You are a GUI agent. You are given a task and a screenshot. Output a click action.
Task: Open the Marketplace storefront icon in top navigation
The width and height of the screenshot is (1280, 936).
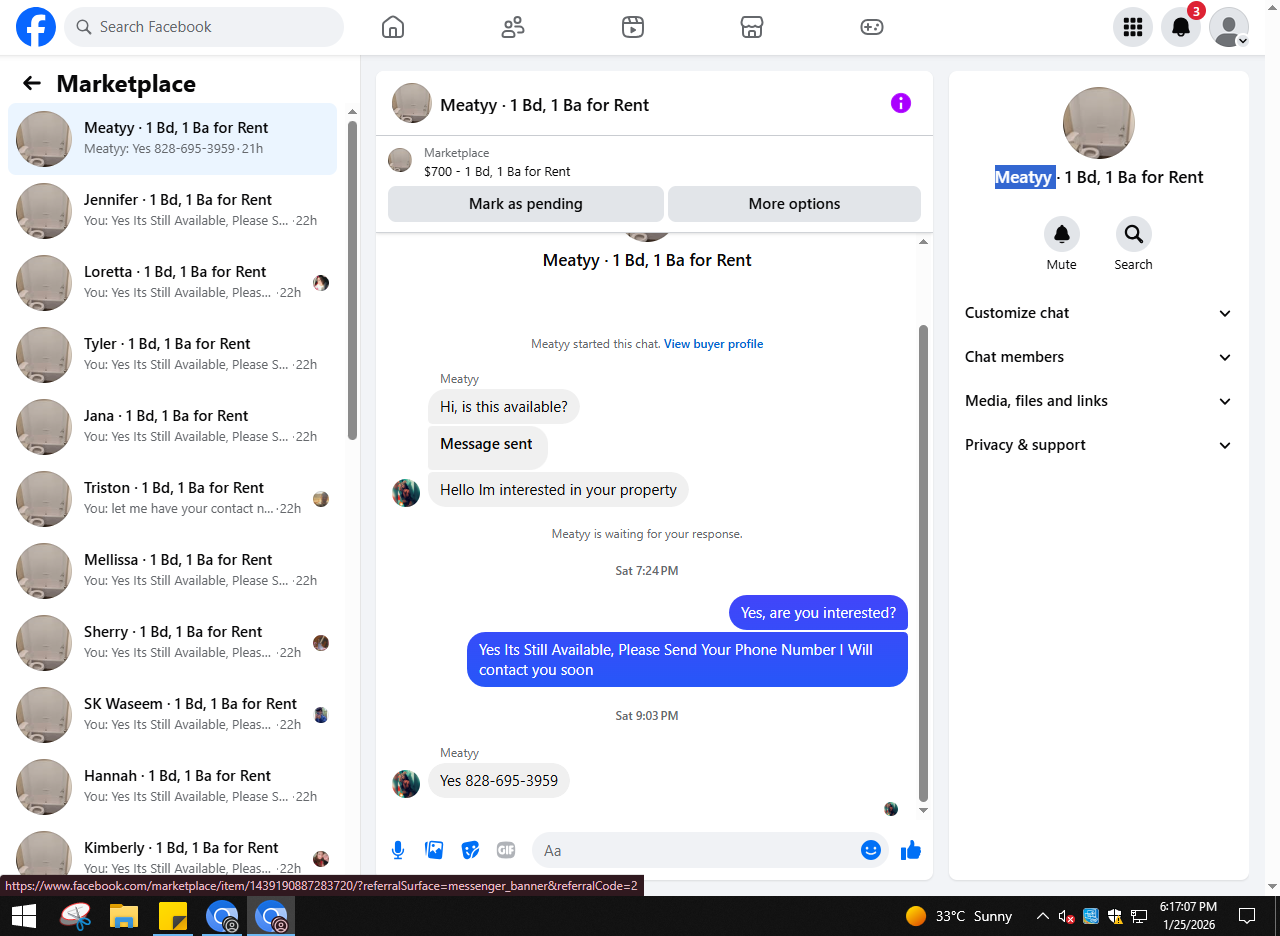pos(752,27)
